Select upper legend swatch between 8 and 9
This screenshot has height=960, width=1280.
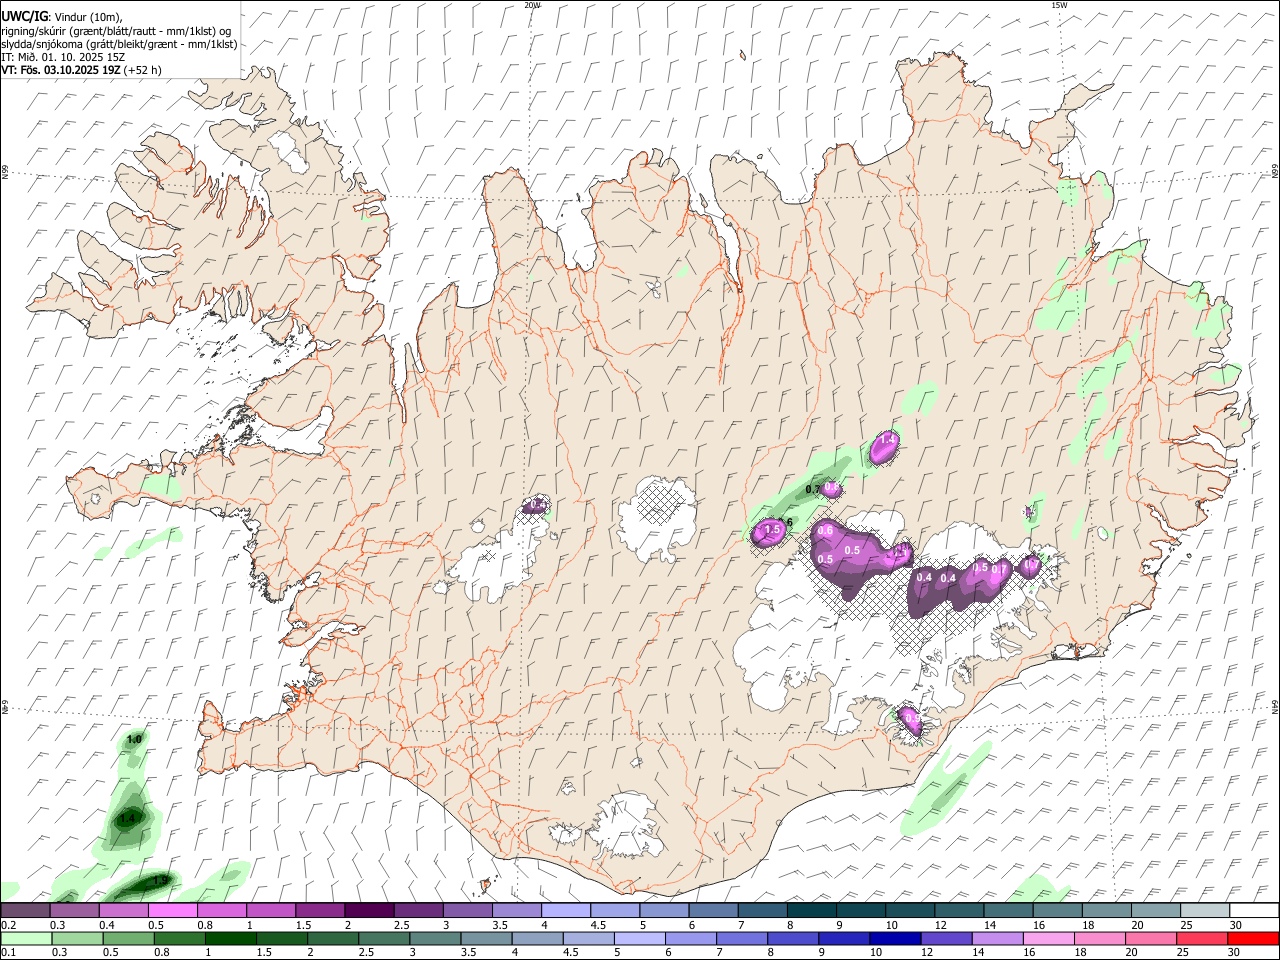(x=812, y=910)
